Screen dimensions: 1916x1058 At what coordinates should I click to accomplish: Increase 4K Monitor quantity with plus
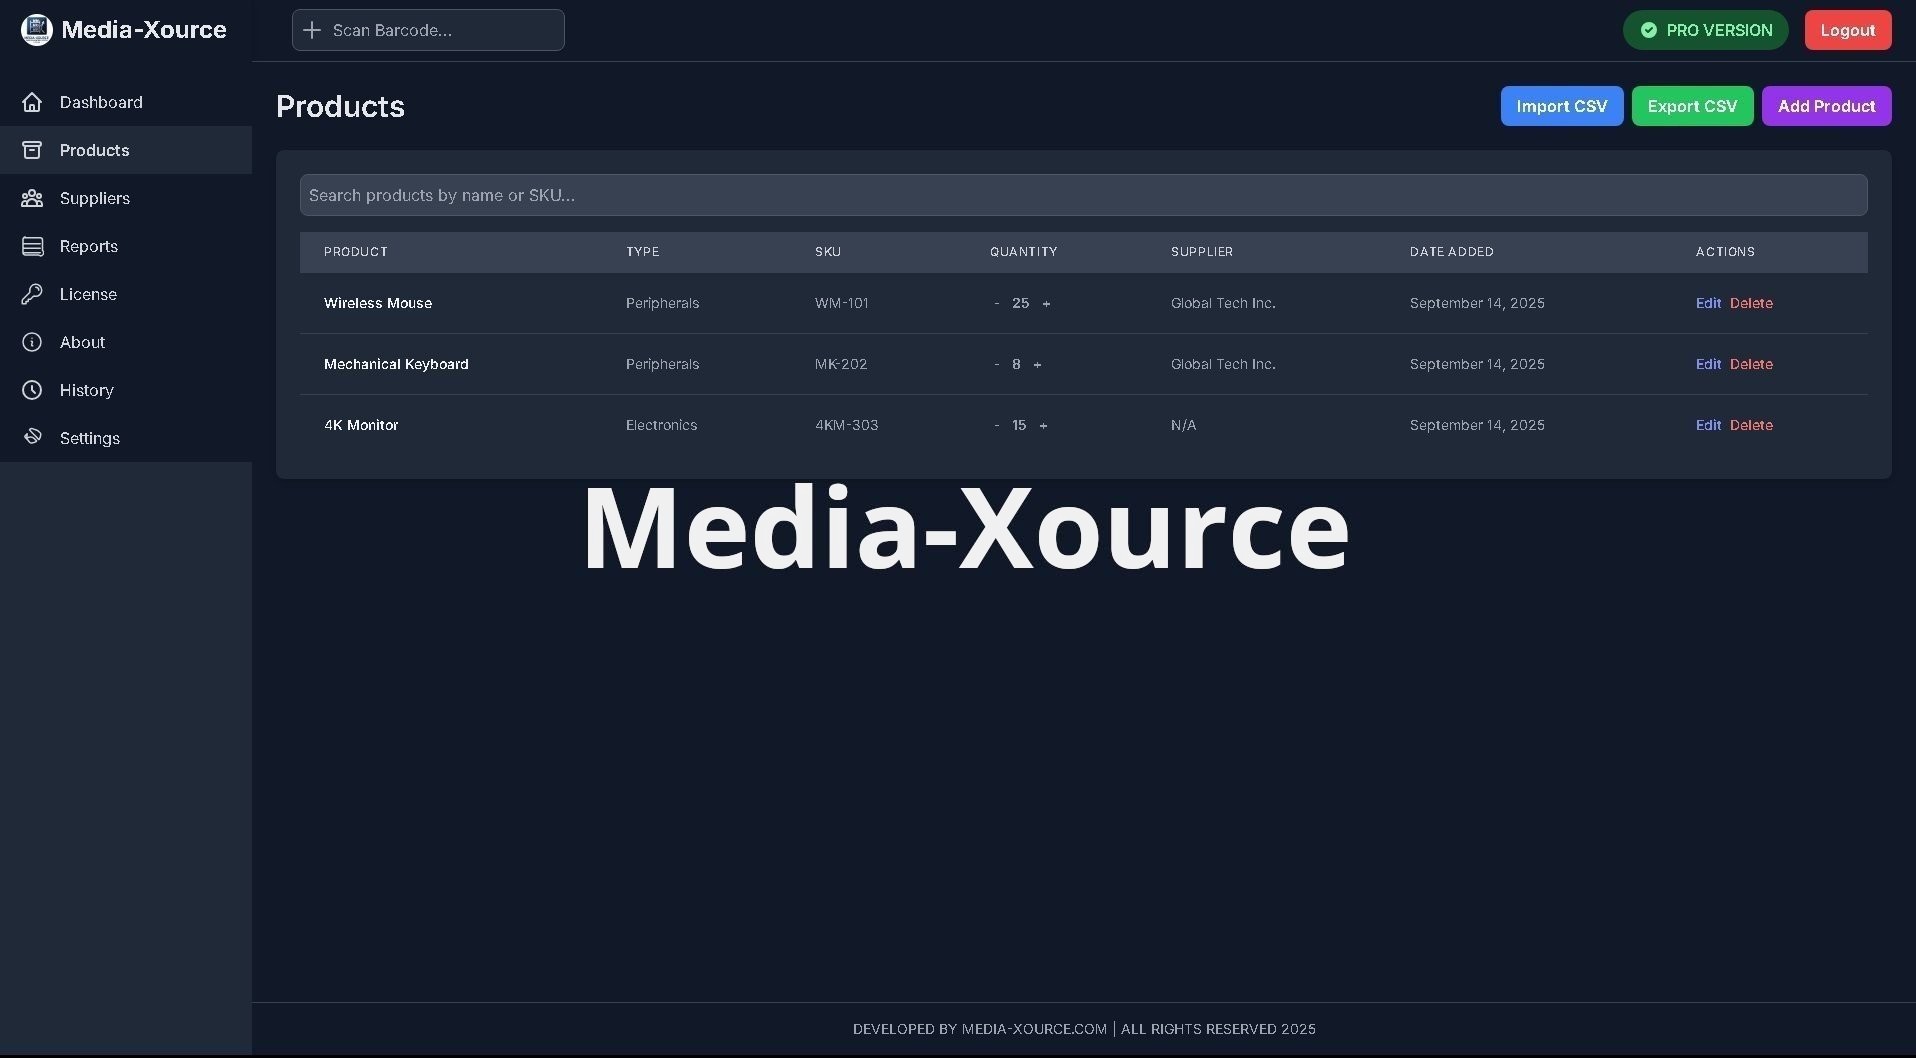tap(1043, 426)
